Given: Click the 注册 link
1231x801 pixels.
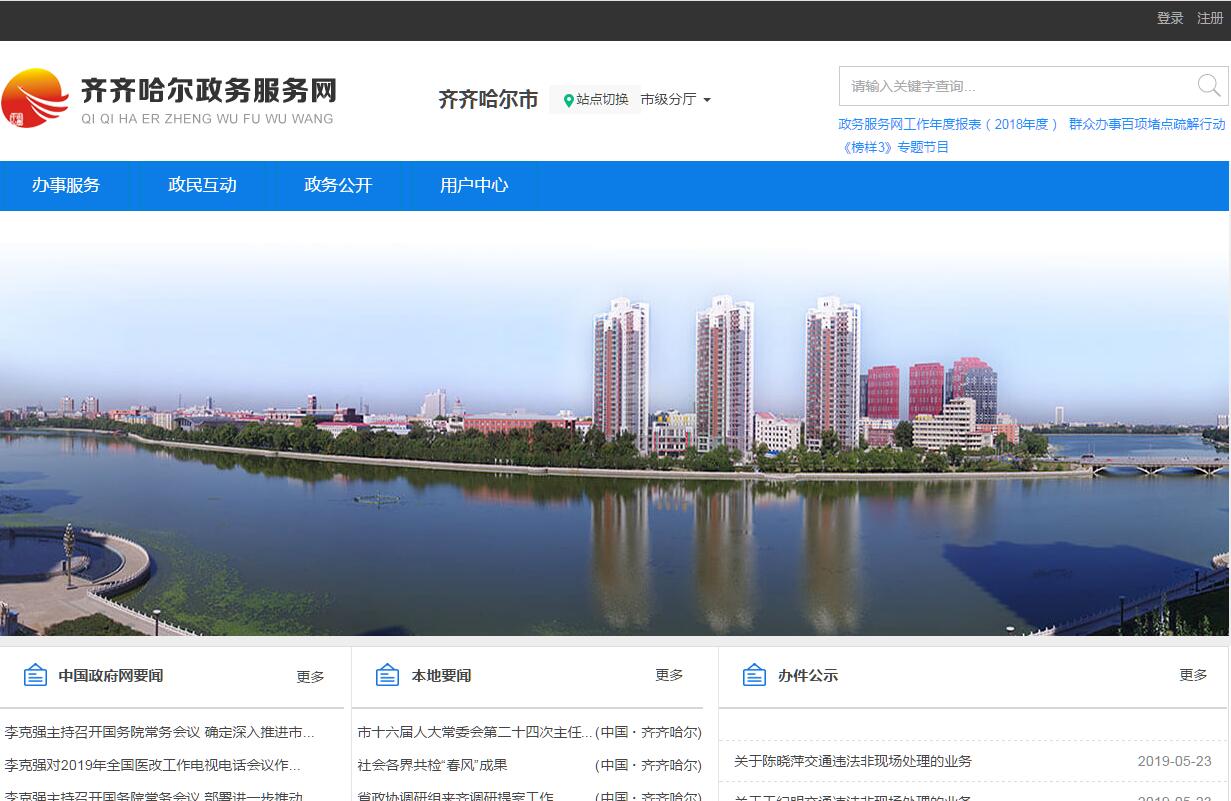Looking at the screenshot, I should tap(1210, 18).
